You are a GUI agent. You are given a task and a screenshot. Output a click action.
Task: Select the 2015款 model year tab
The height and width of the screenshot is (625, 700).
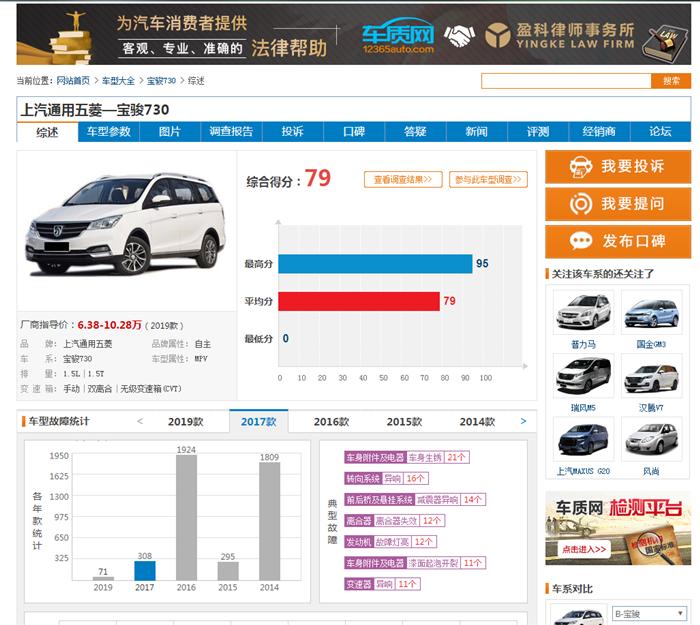[404, 422]
